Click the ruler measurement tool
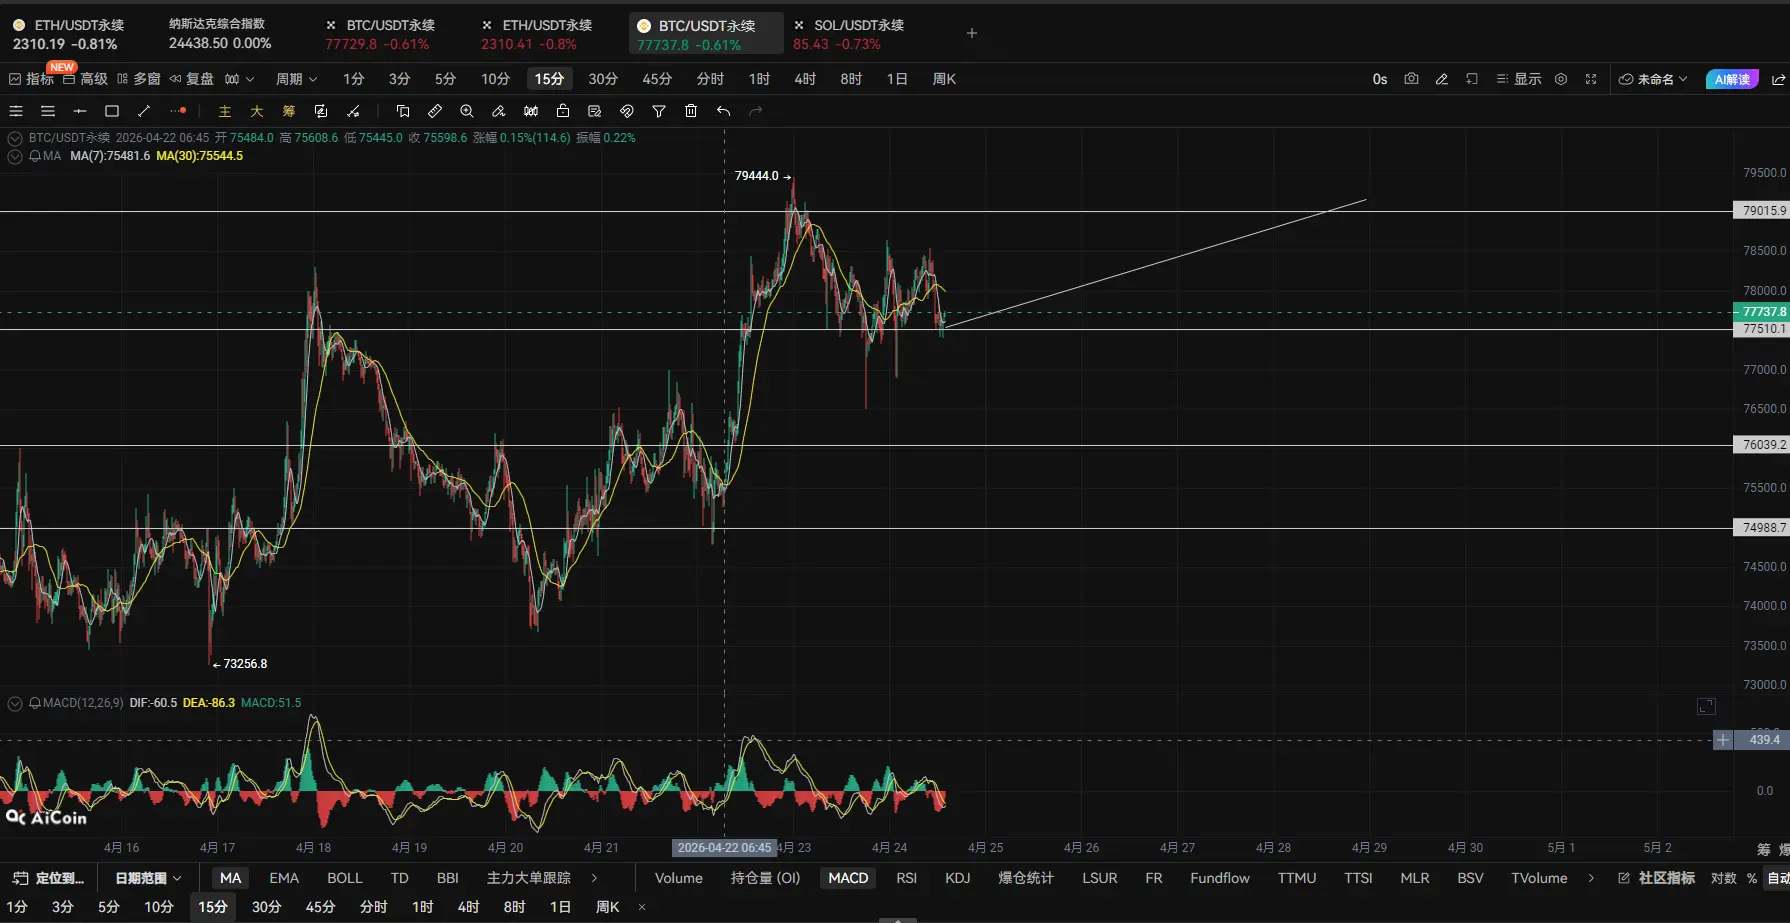This screenshot has height=923, width=1790. (x=435, y=111)
